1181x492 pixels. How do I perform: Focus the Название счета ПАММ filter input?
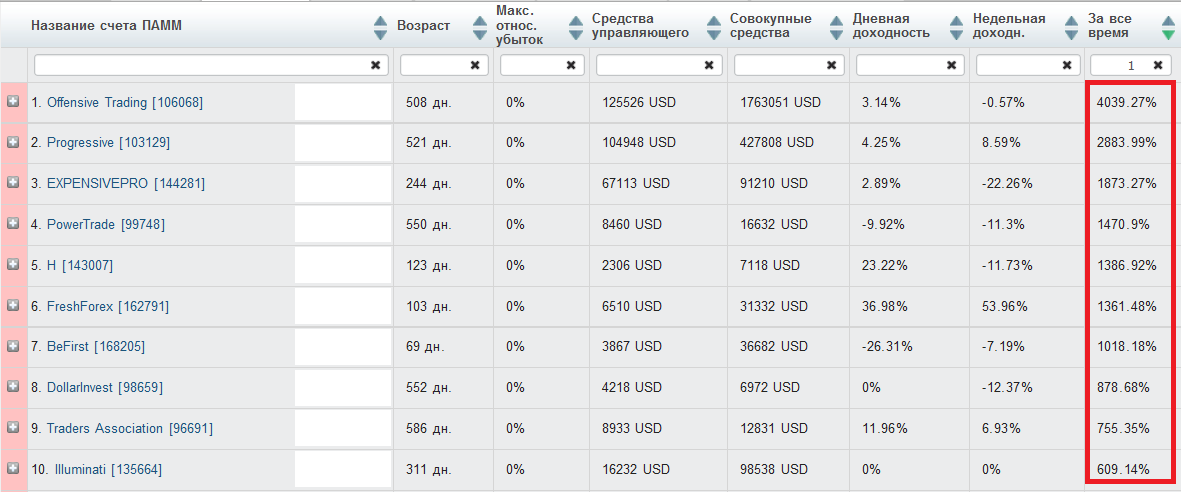click(x=202, y=66)
